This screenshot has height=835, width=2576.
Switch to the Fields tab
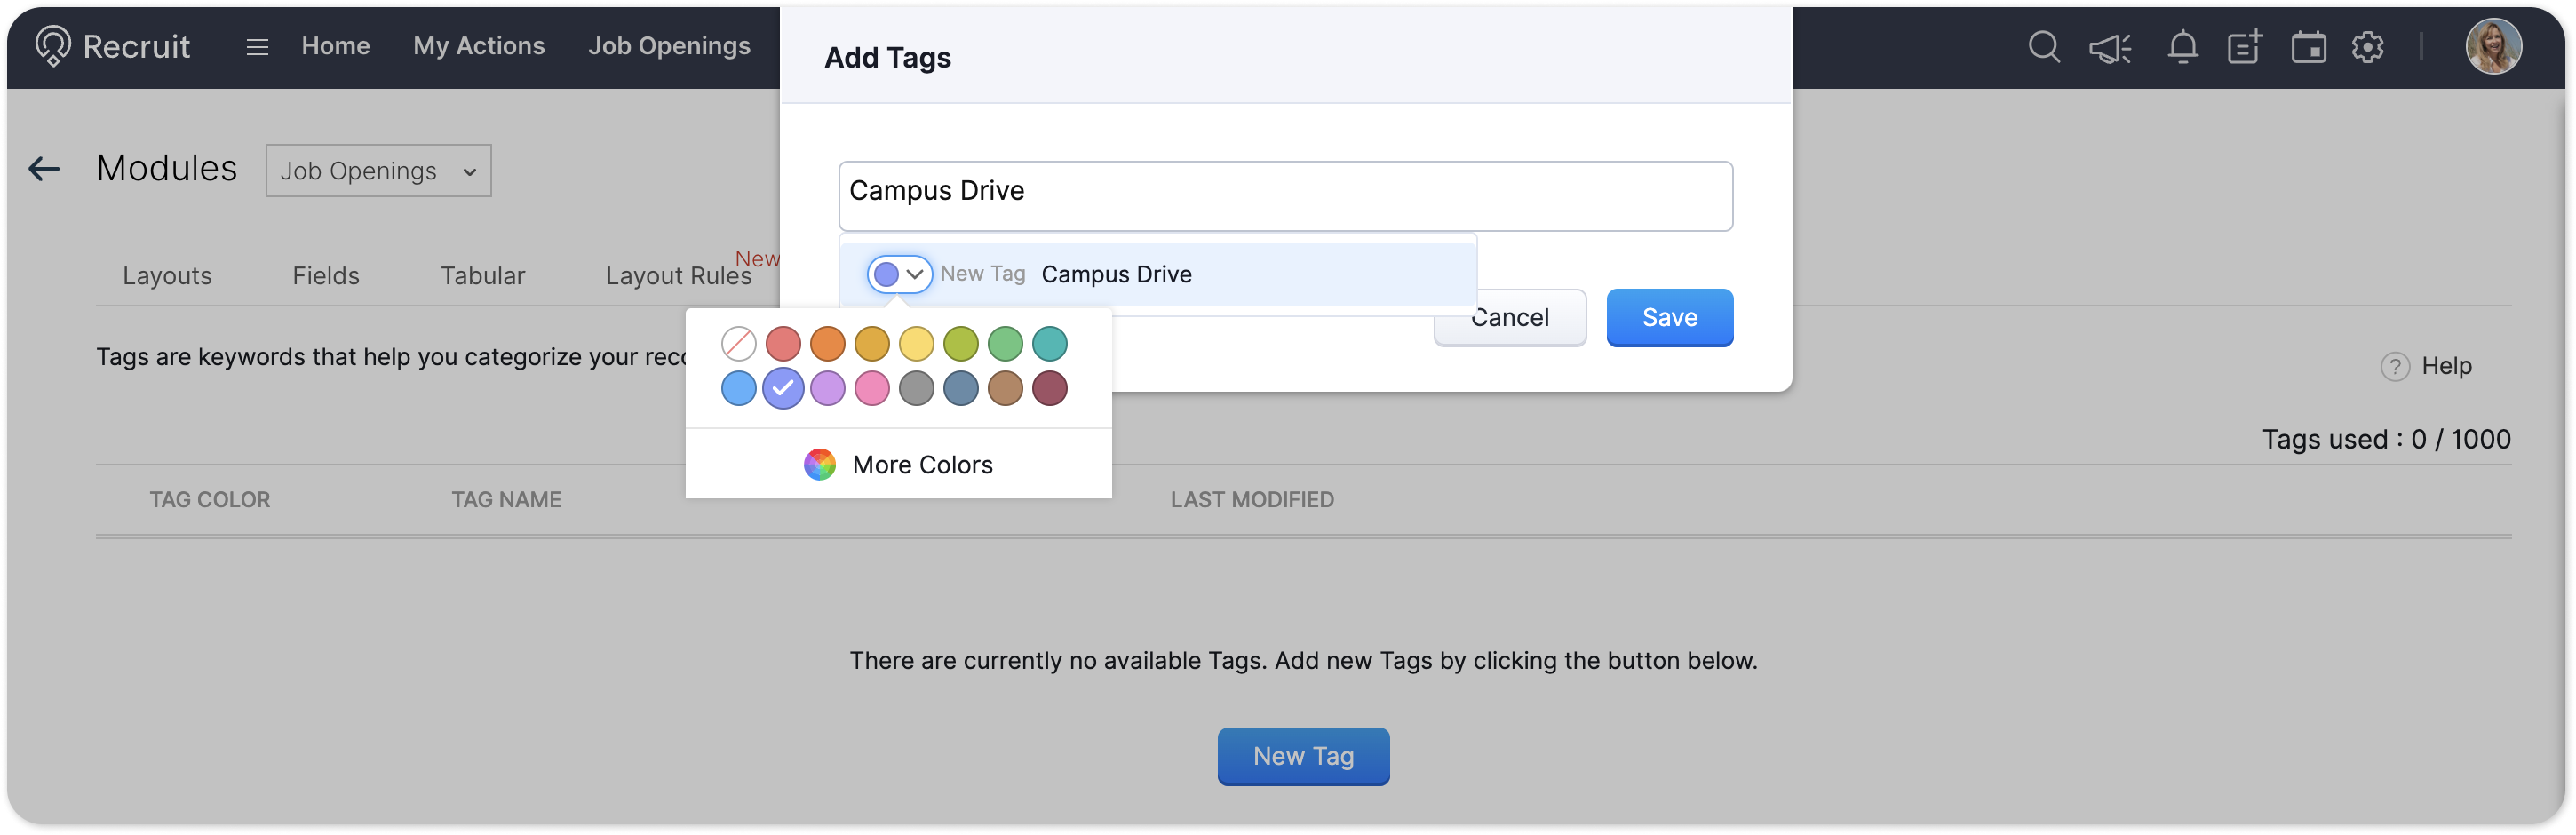click(x=325, y=276)
